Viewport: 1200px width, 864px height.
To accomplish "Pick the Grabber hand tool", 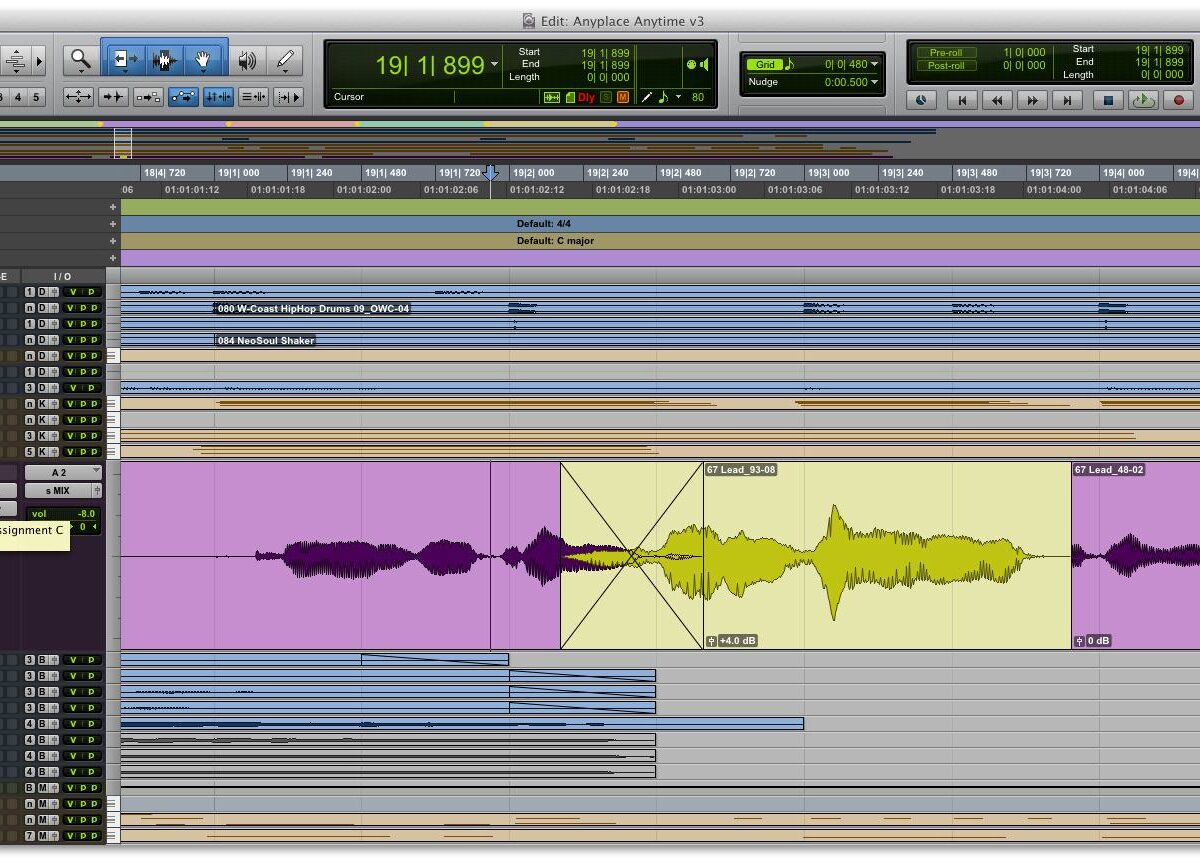I will [203, 61].
